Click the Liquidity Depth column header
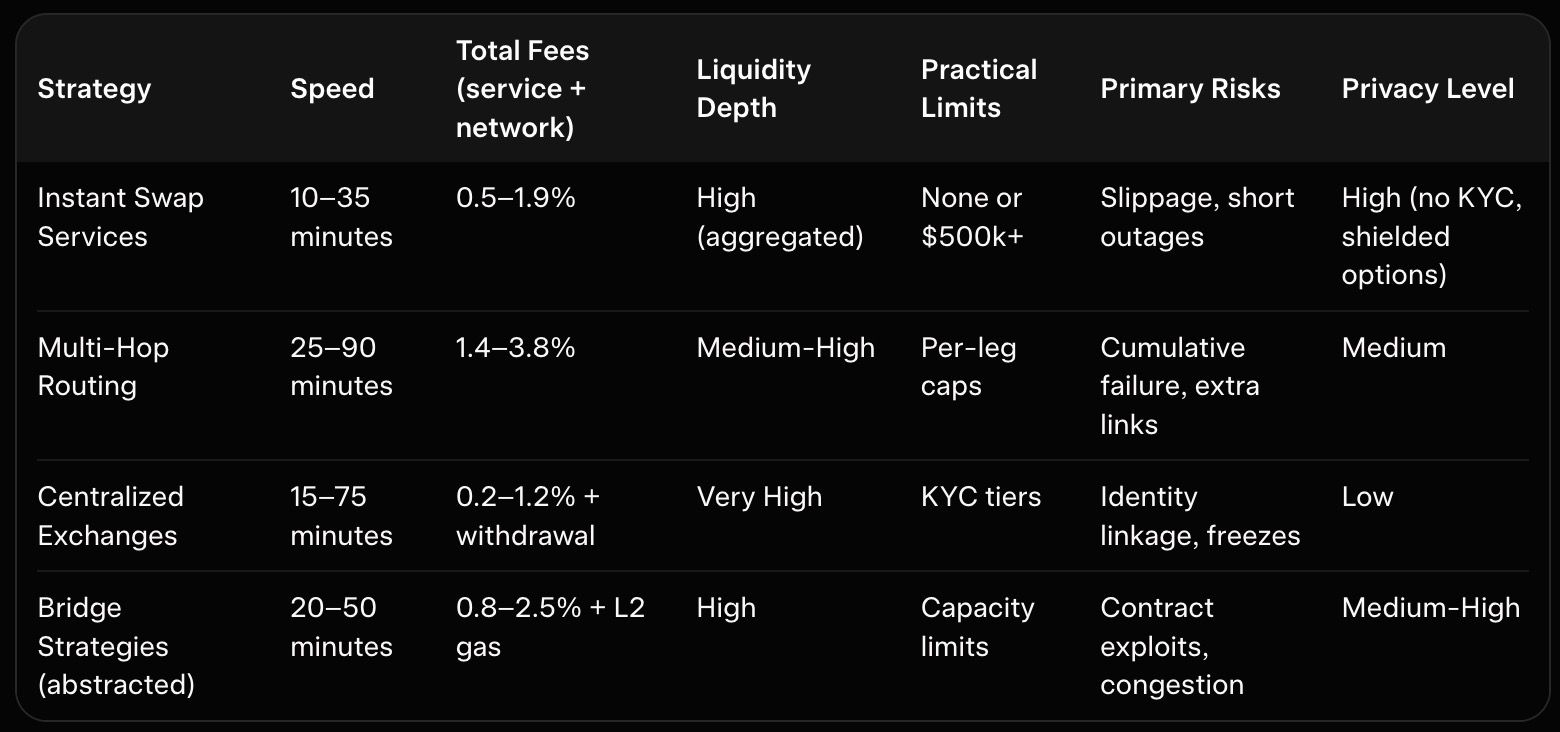1560x732 pixels. coord(754,89)
